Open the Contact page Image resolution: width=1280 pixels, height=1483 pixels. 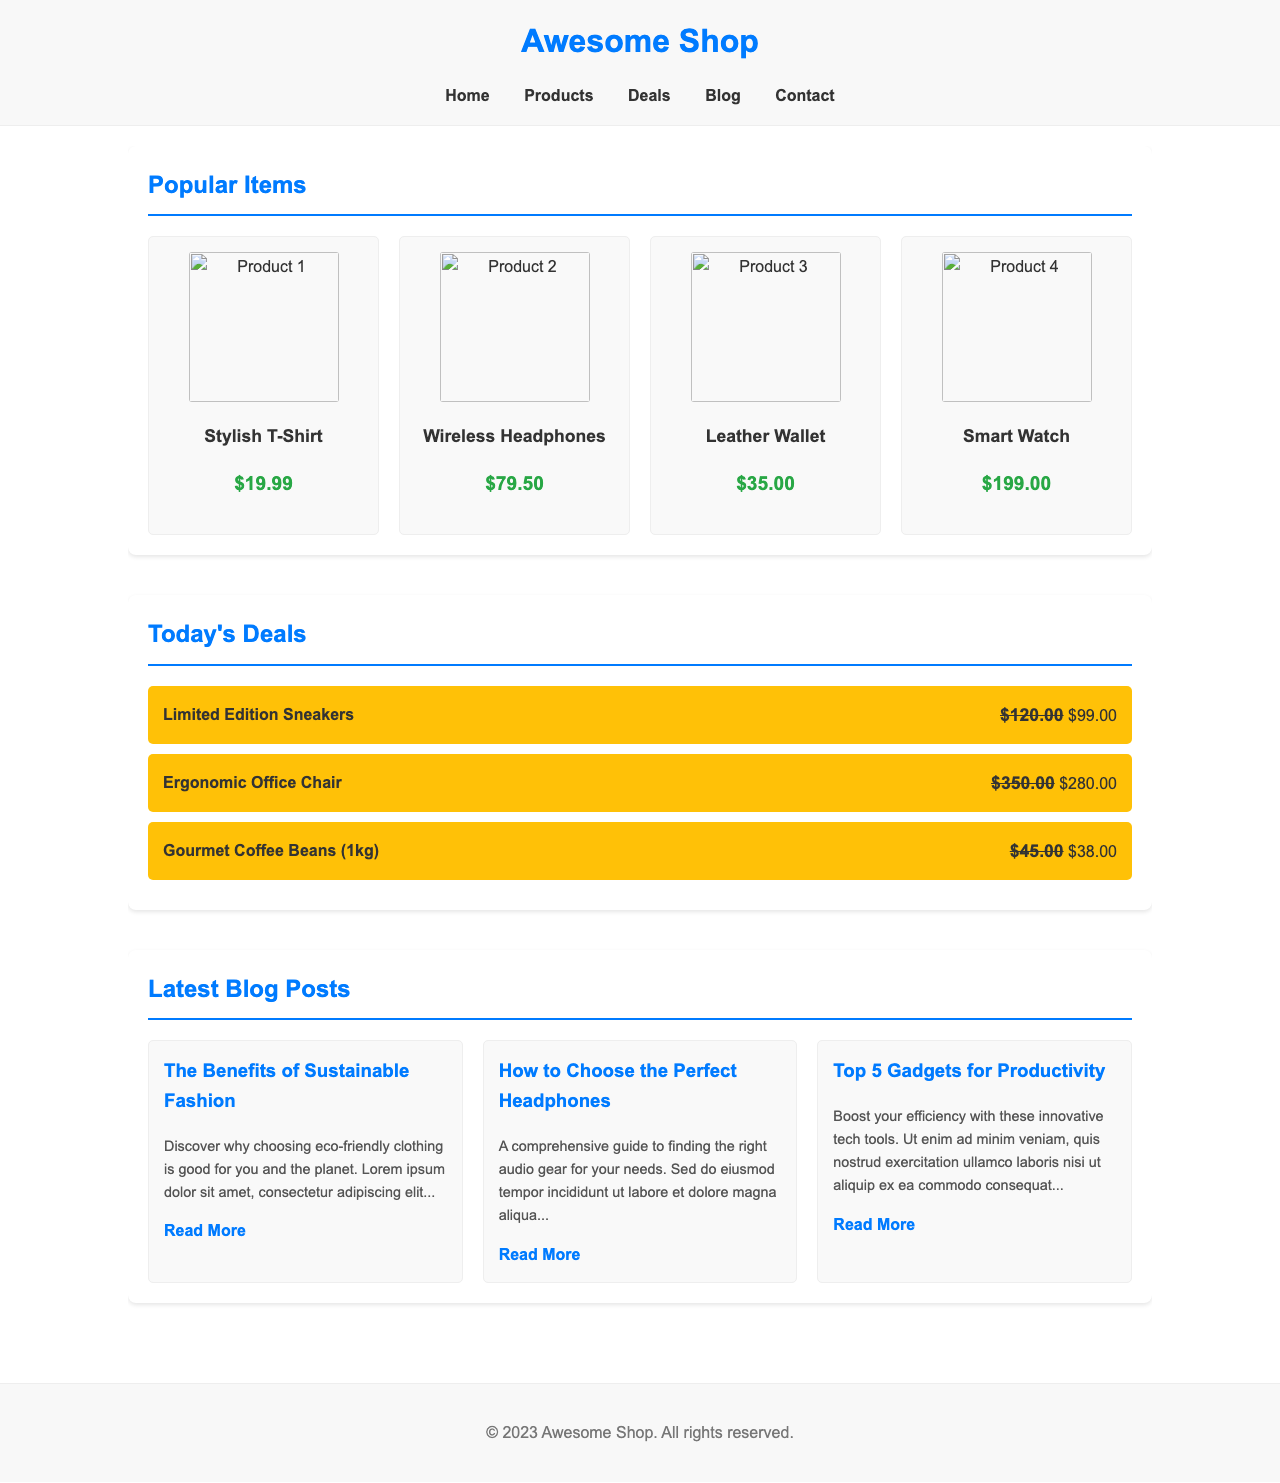tap(804, 96)
